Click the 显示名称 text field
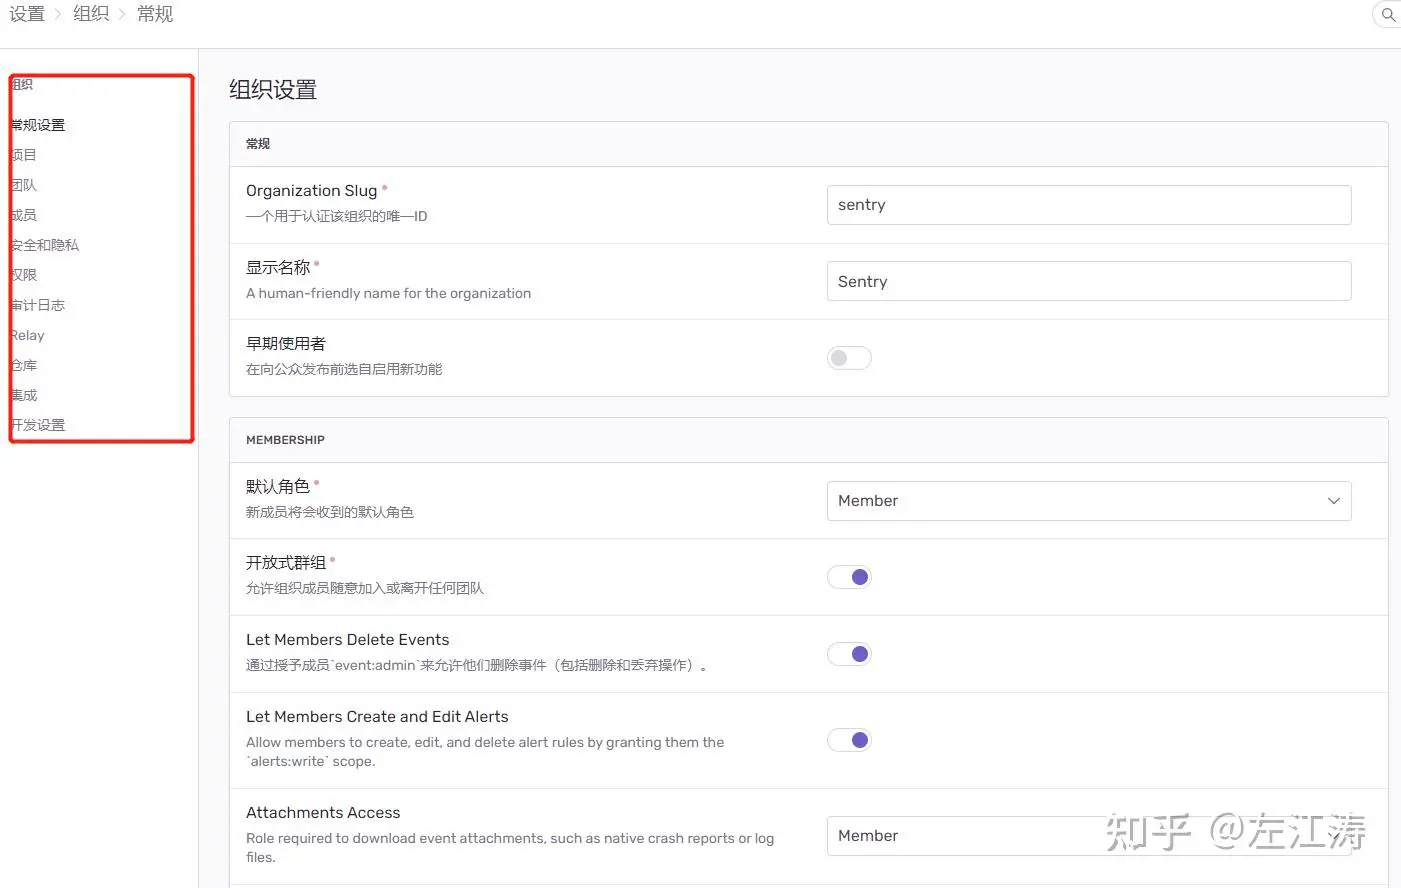This screenshot has width=1401, height=888. pyautogui.click(x=1088, y=281)
